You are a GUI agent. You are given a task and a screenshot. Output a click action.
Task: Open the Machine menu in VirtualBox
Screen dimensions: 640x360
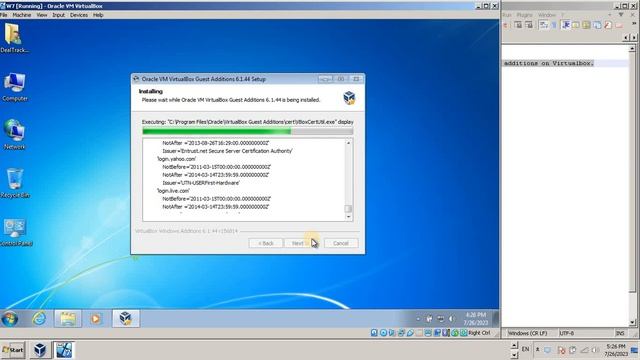[22, 15]
